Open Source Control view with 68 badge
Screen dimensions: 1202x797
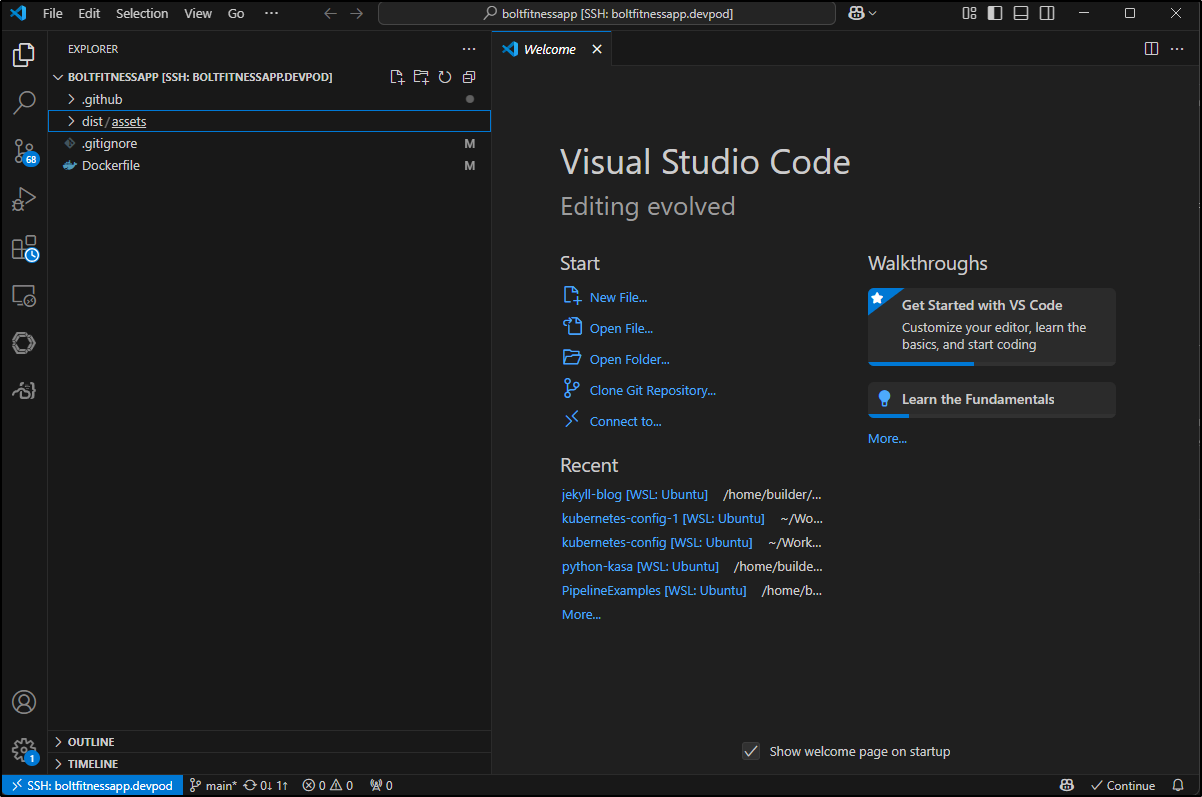(x=24, y=152)
